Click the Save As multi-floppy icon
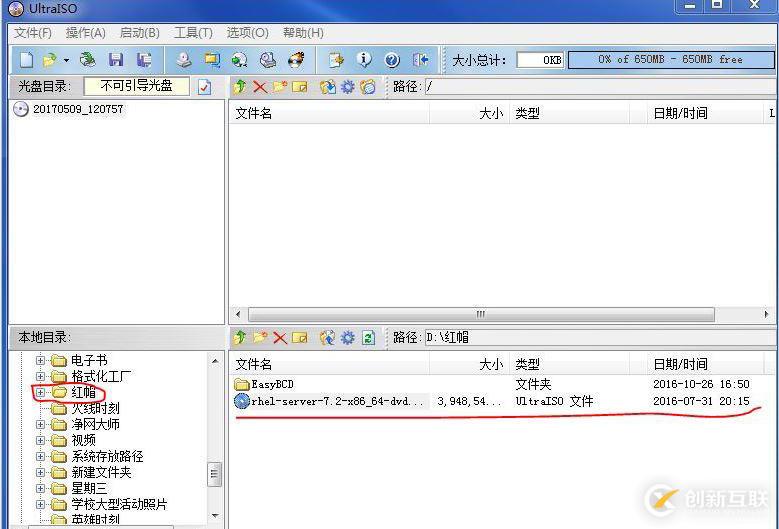The width and height of the screenshot is (779, 529). pyautogui.click(x=144, y=60)
